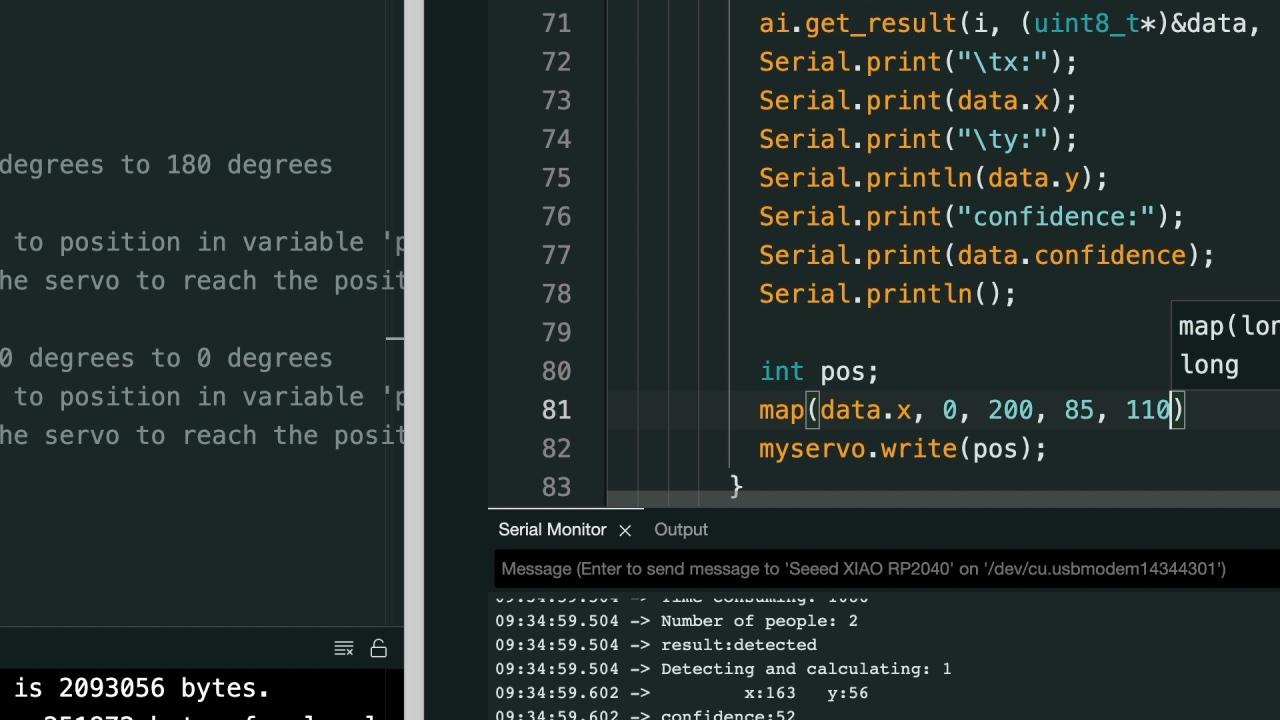Click 'is 2093056 bytes.' output in left window

(142, 688)
